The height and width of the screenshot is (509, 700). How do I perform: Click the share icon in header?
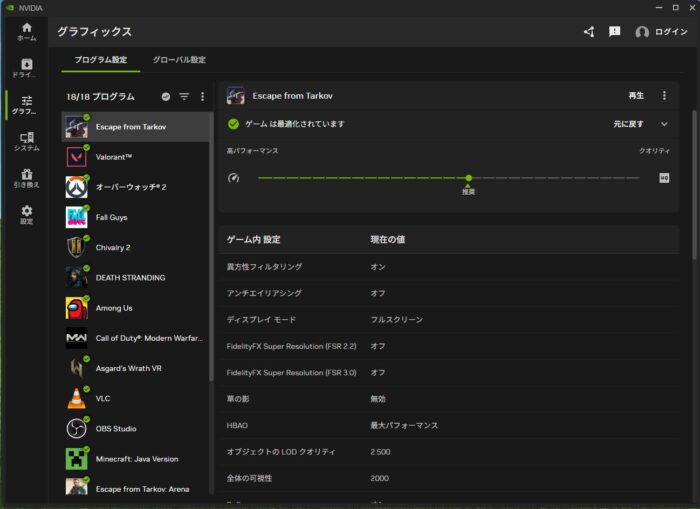(x=589, y=32)
